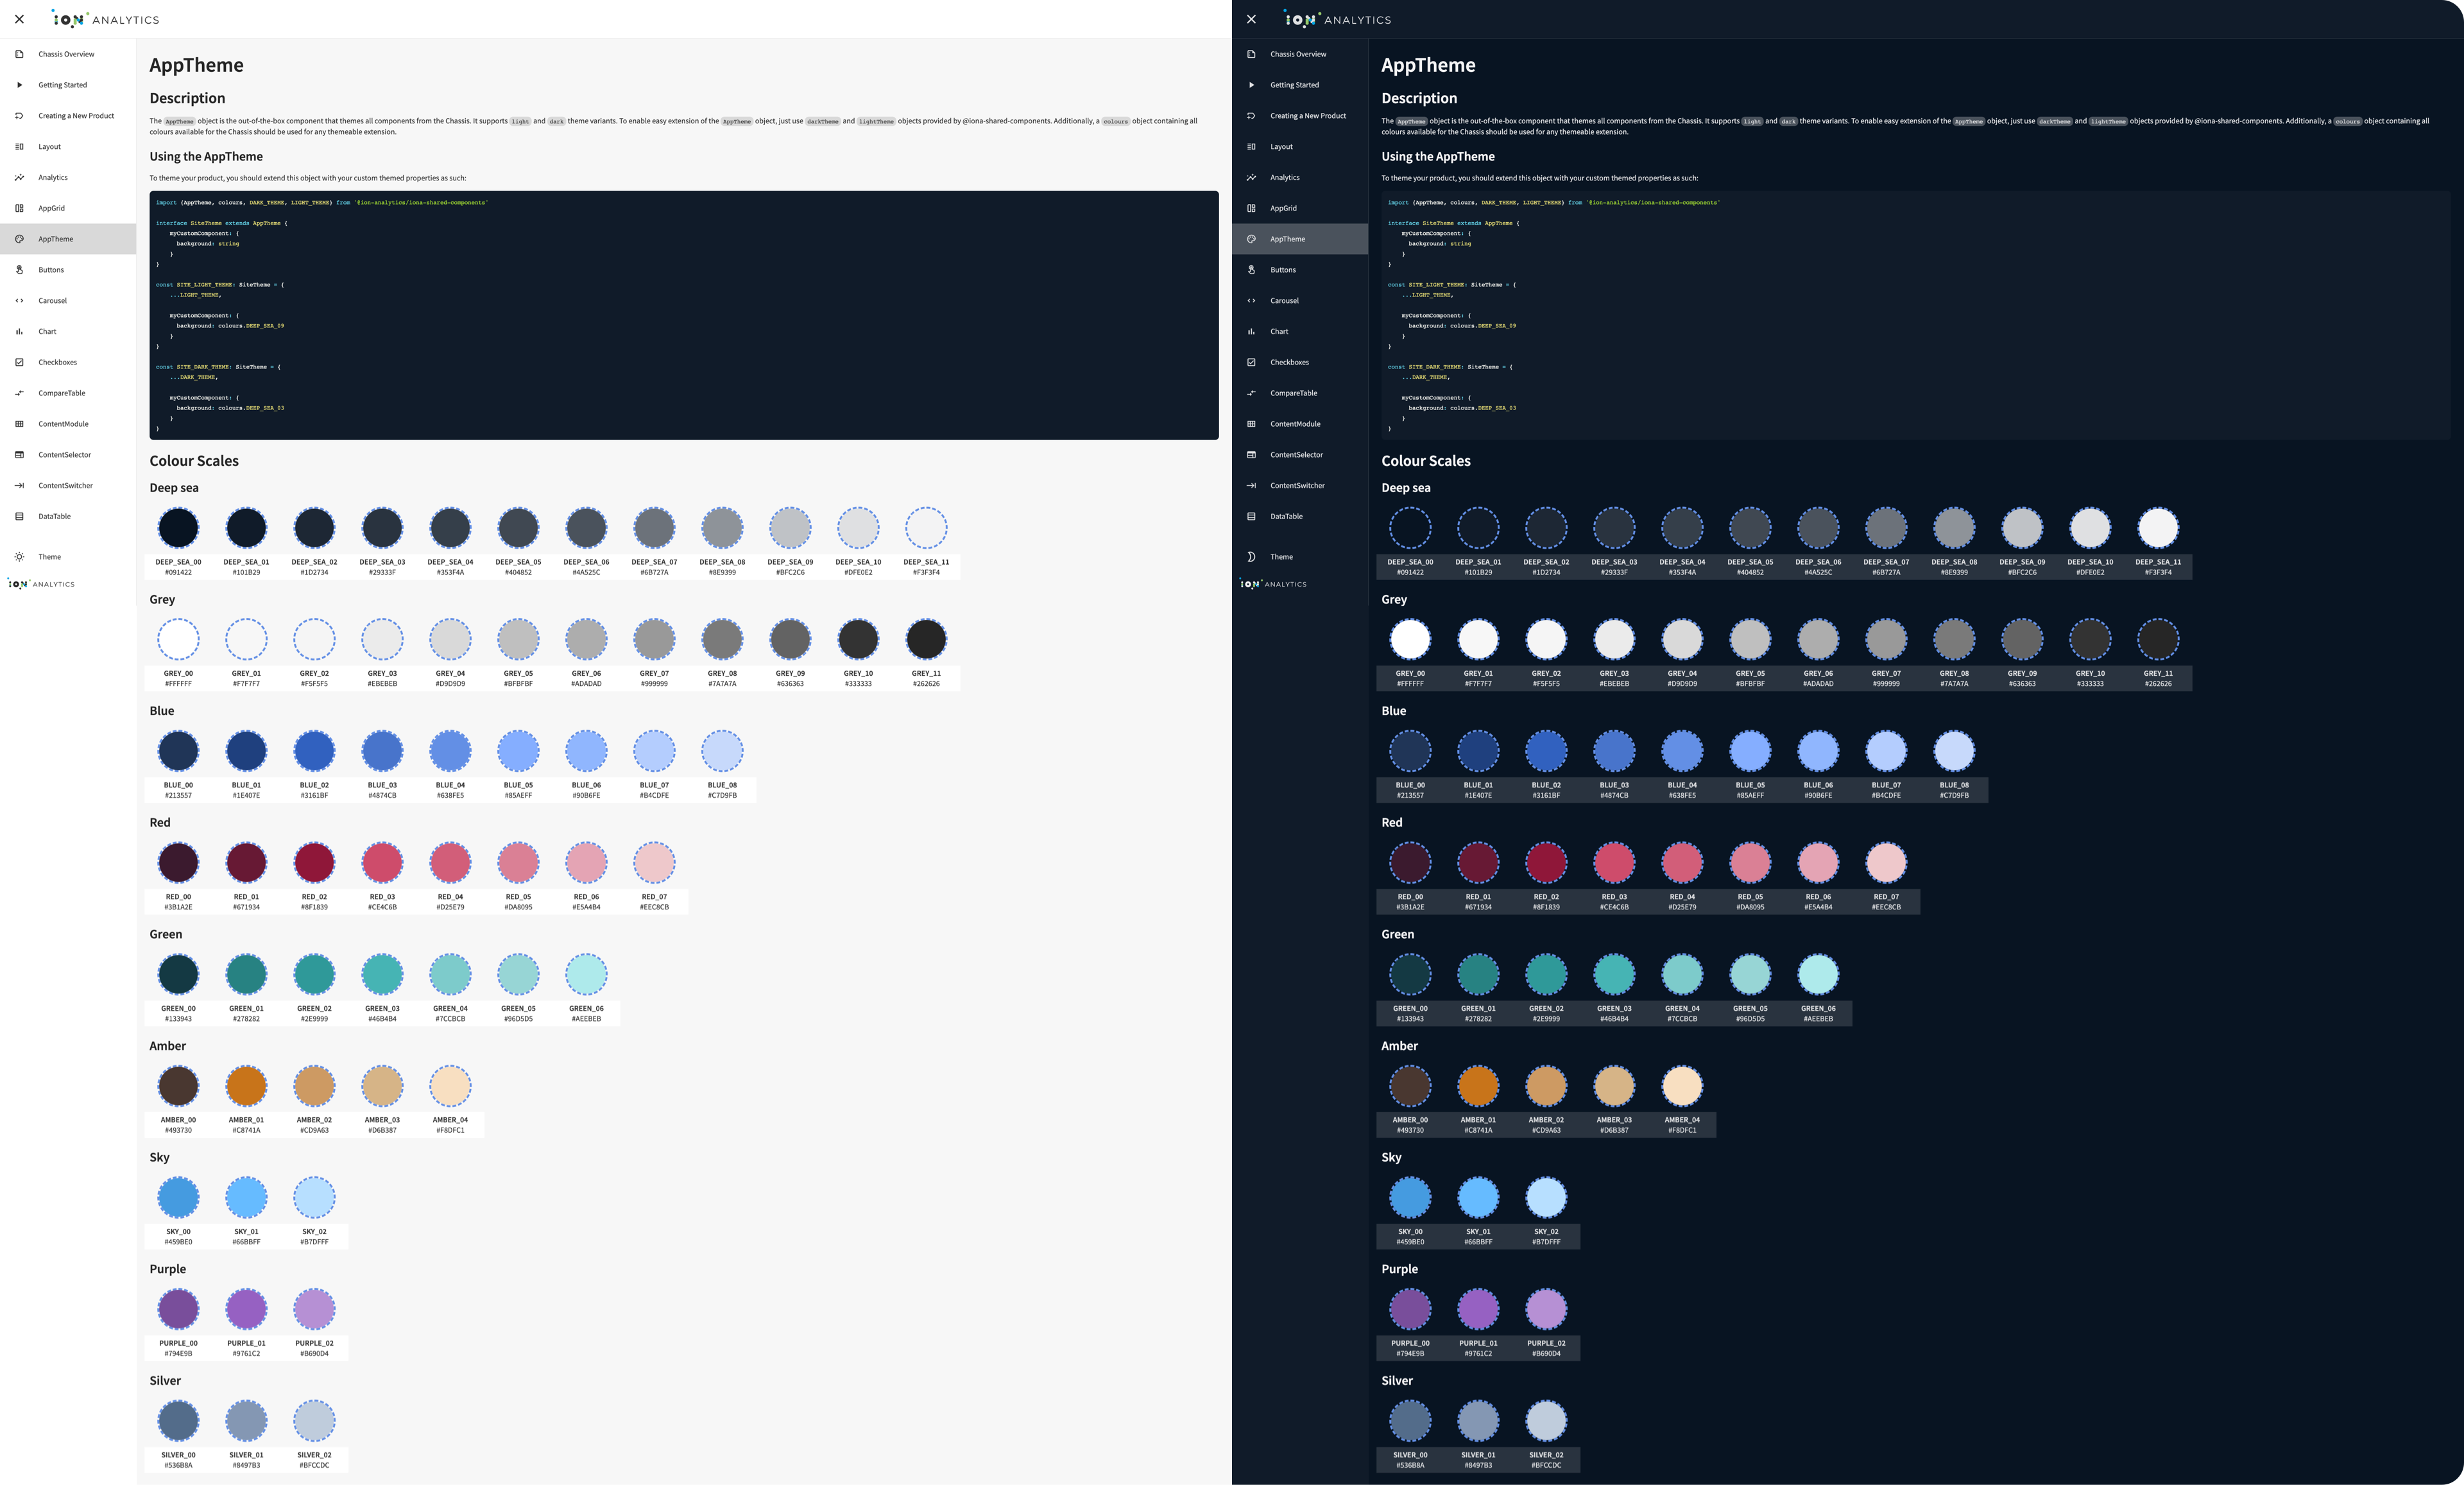The image size is (2464, 1485).
Task: Click the DataTable icon in light sidebar
Action: point(19,516)
